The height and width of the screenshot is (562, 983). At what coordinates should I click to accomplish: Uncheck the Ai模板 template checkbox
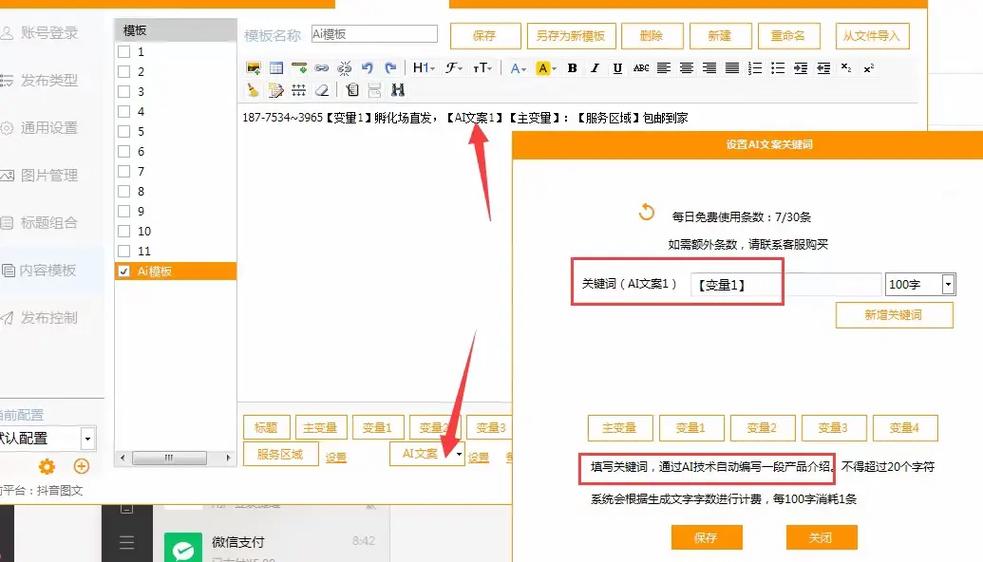[x=124, y=271]
